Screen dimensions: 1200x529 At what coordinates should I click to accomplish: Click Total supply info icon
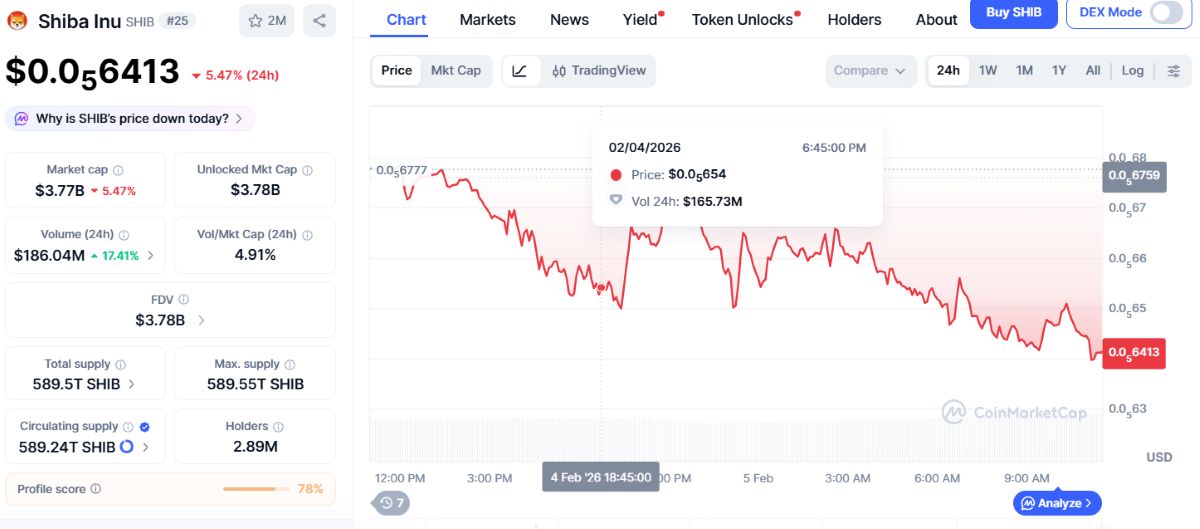coord(120,365)
